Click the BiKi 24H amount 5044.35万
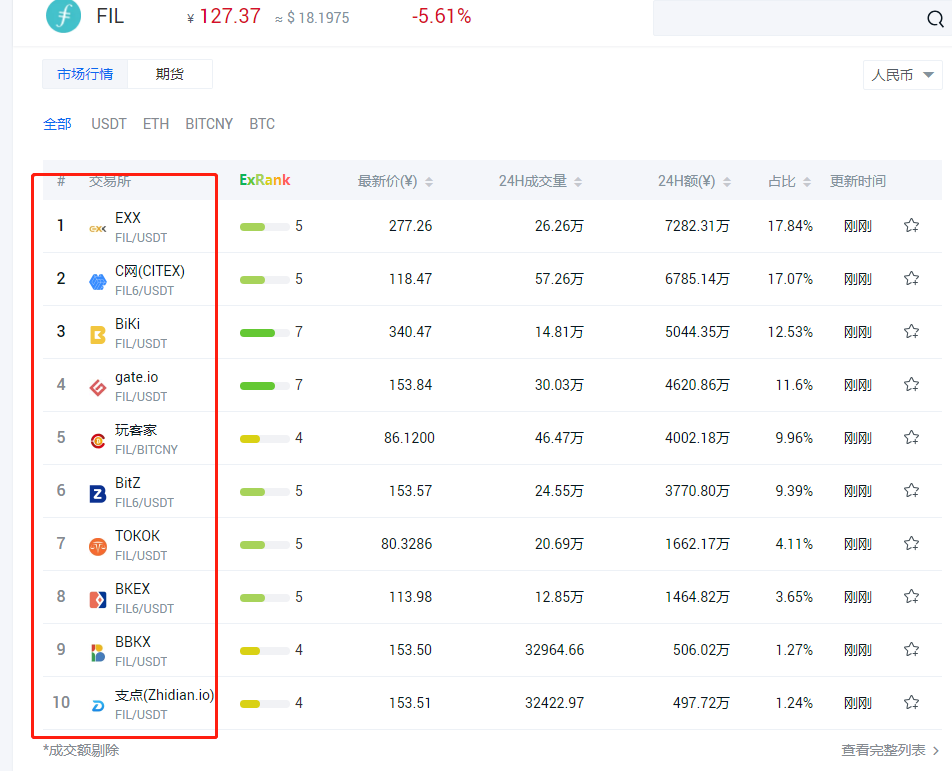This screenshot has width=952, height=771. click(697, 332)
